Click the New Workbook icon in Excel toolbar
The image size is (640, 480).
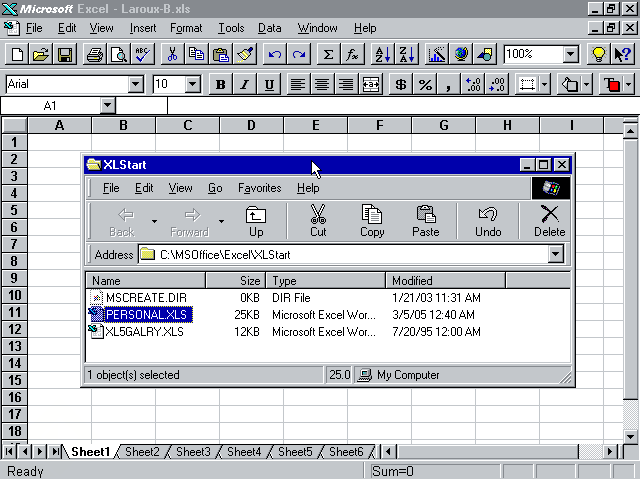(x=17, y=54)
